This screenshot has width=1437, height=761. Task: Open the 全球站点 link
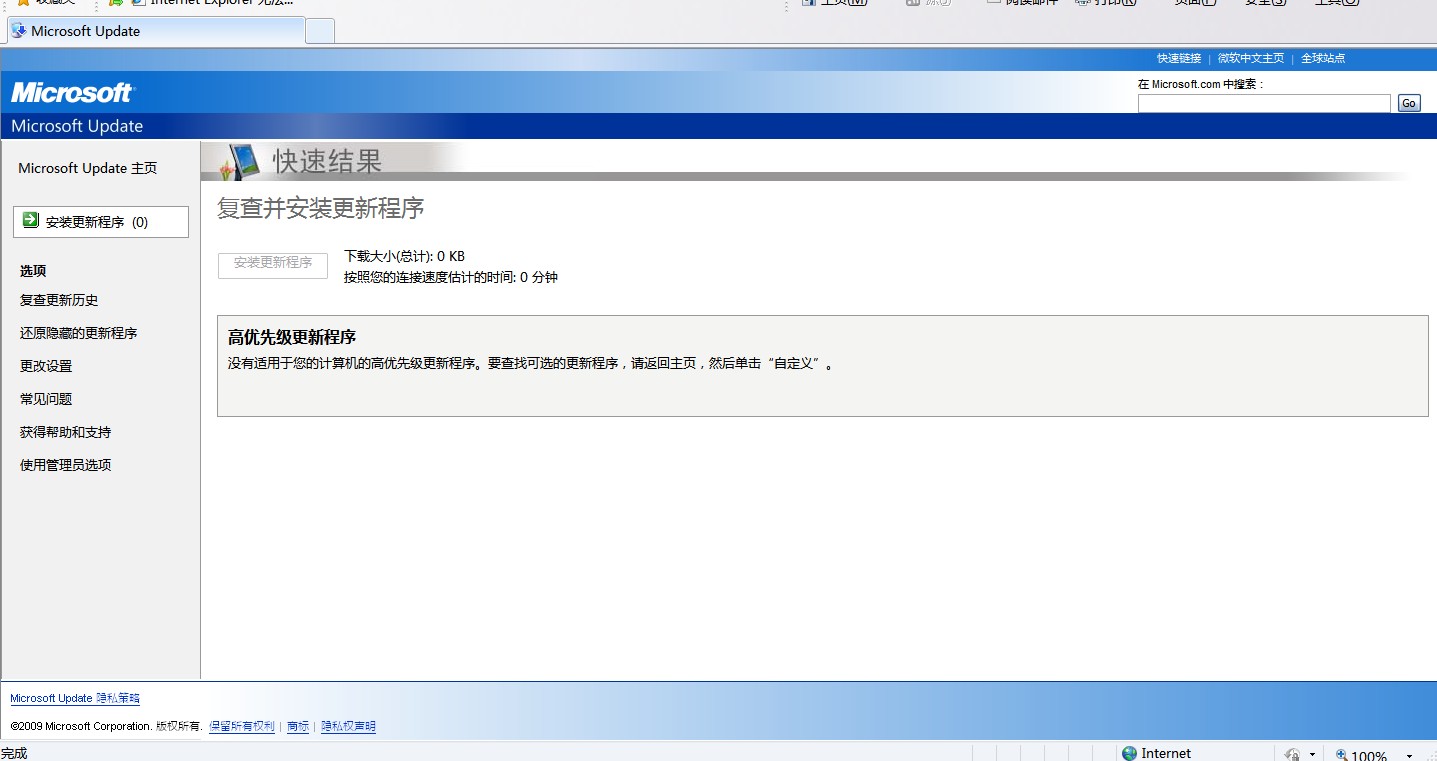[x=1323, y=58]
